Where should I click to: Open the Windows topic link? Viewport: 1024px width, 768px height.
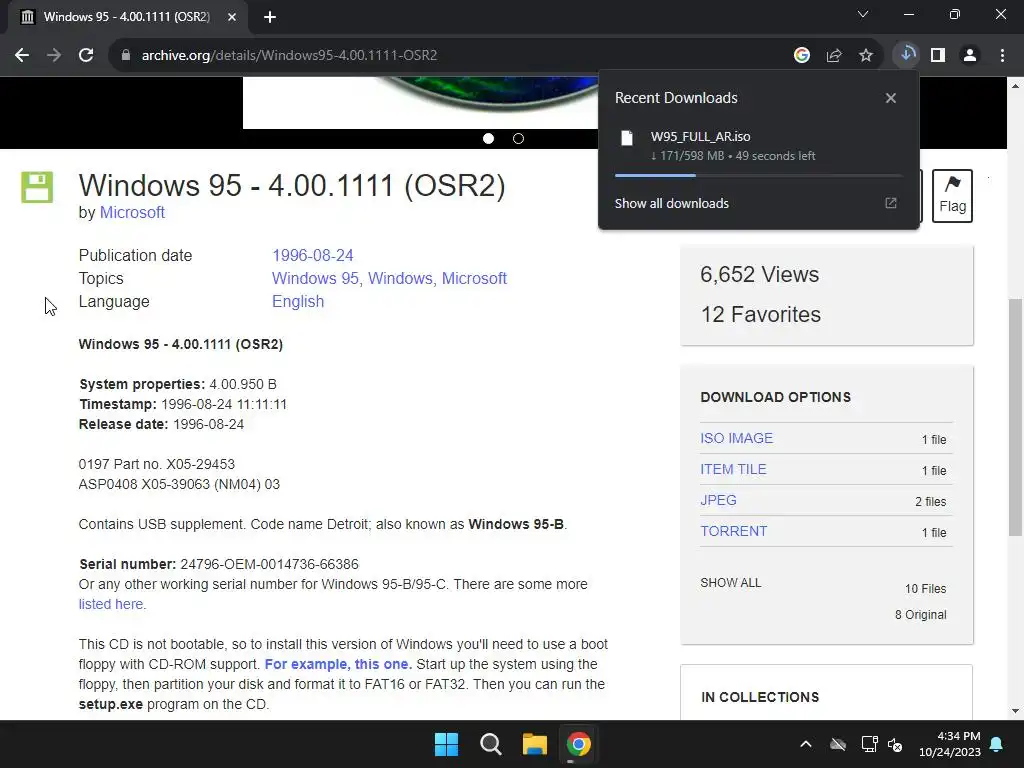point(400,278)
